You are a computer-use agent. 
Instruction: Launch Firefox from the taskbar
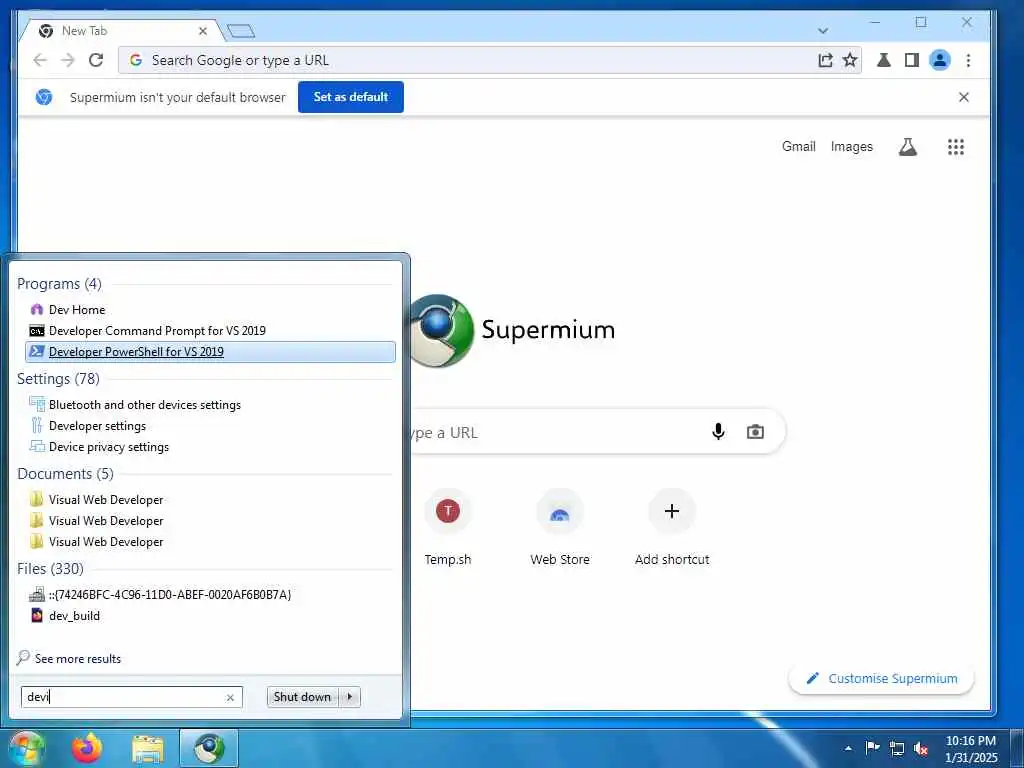(x=88, y=748)
